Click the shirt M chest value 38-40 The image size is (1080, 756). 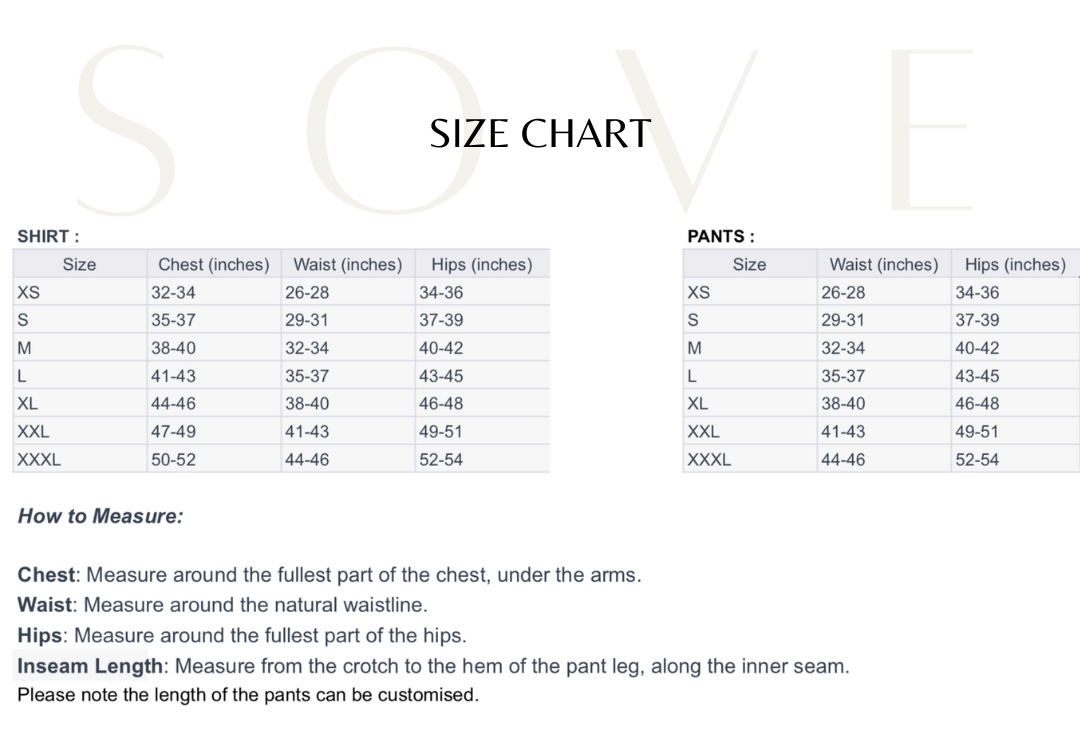point(173,349)
